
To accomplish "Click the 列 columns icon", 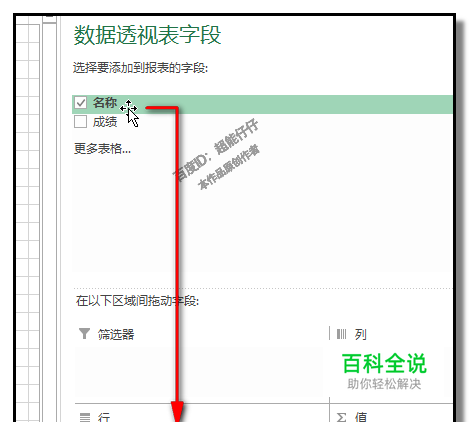I will 342,334.
